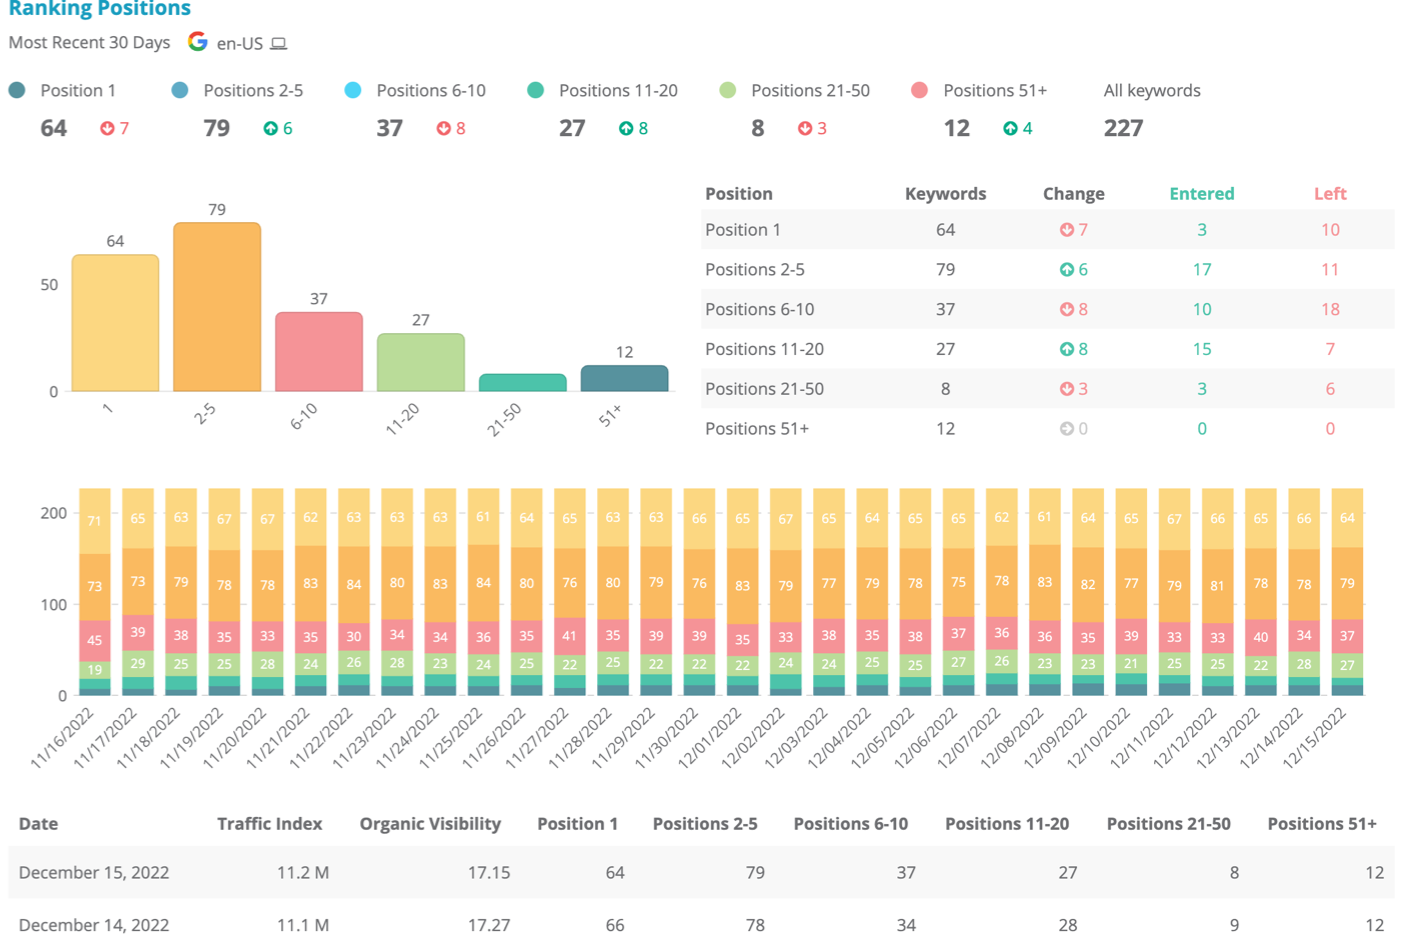Toggle the Positions 51+ legend series
The height and width of the screenshot is (950, 1402).
click(x=920, y=90)
